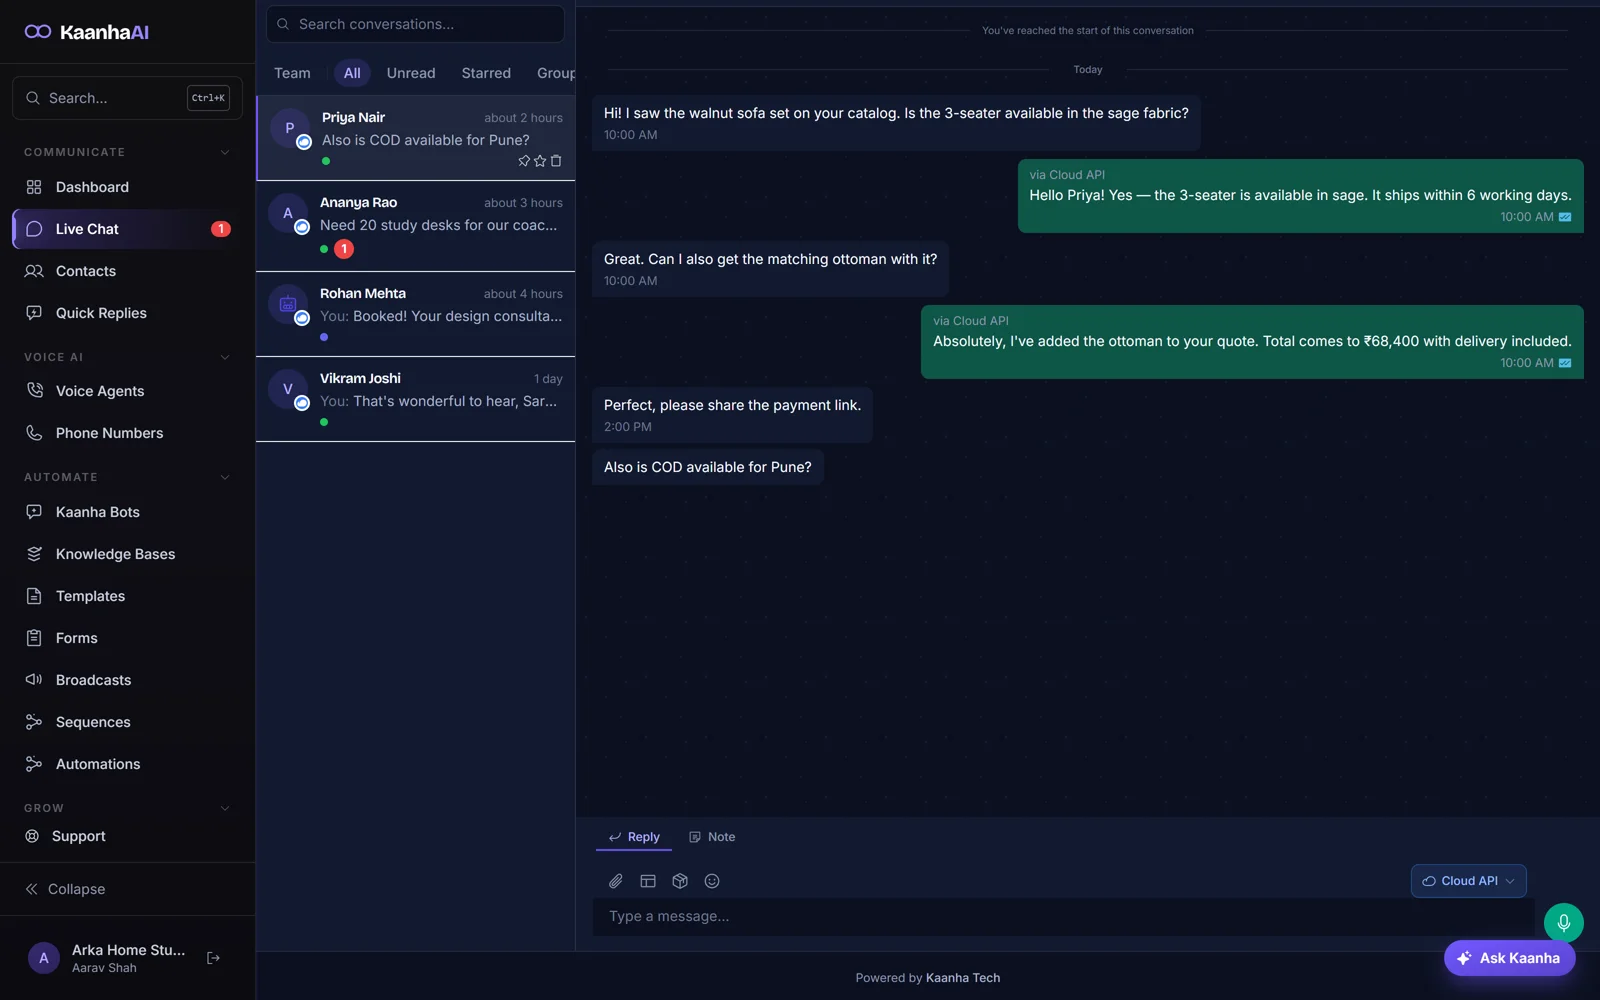Select the Reply tab
Screen dimensions: 1600x1000
[x=634, y=837]
